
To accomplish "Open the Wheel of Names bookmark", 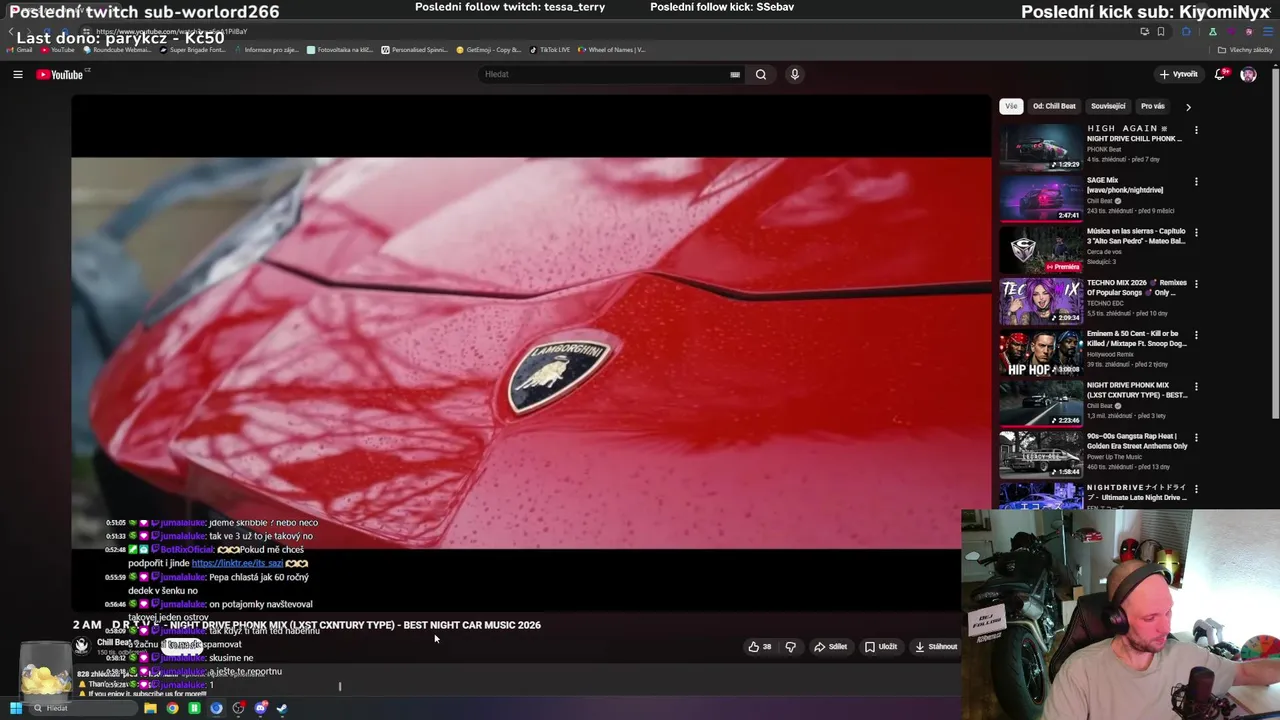I will [x=612, y=49].
